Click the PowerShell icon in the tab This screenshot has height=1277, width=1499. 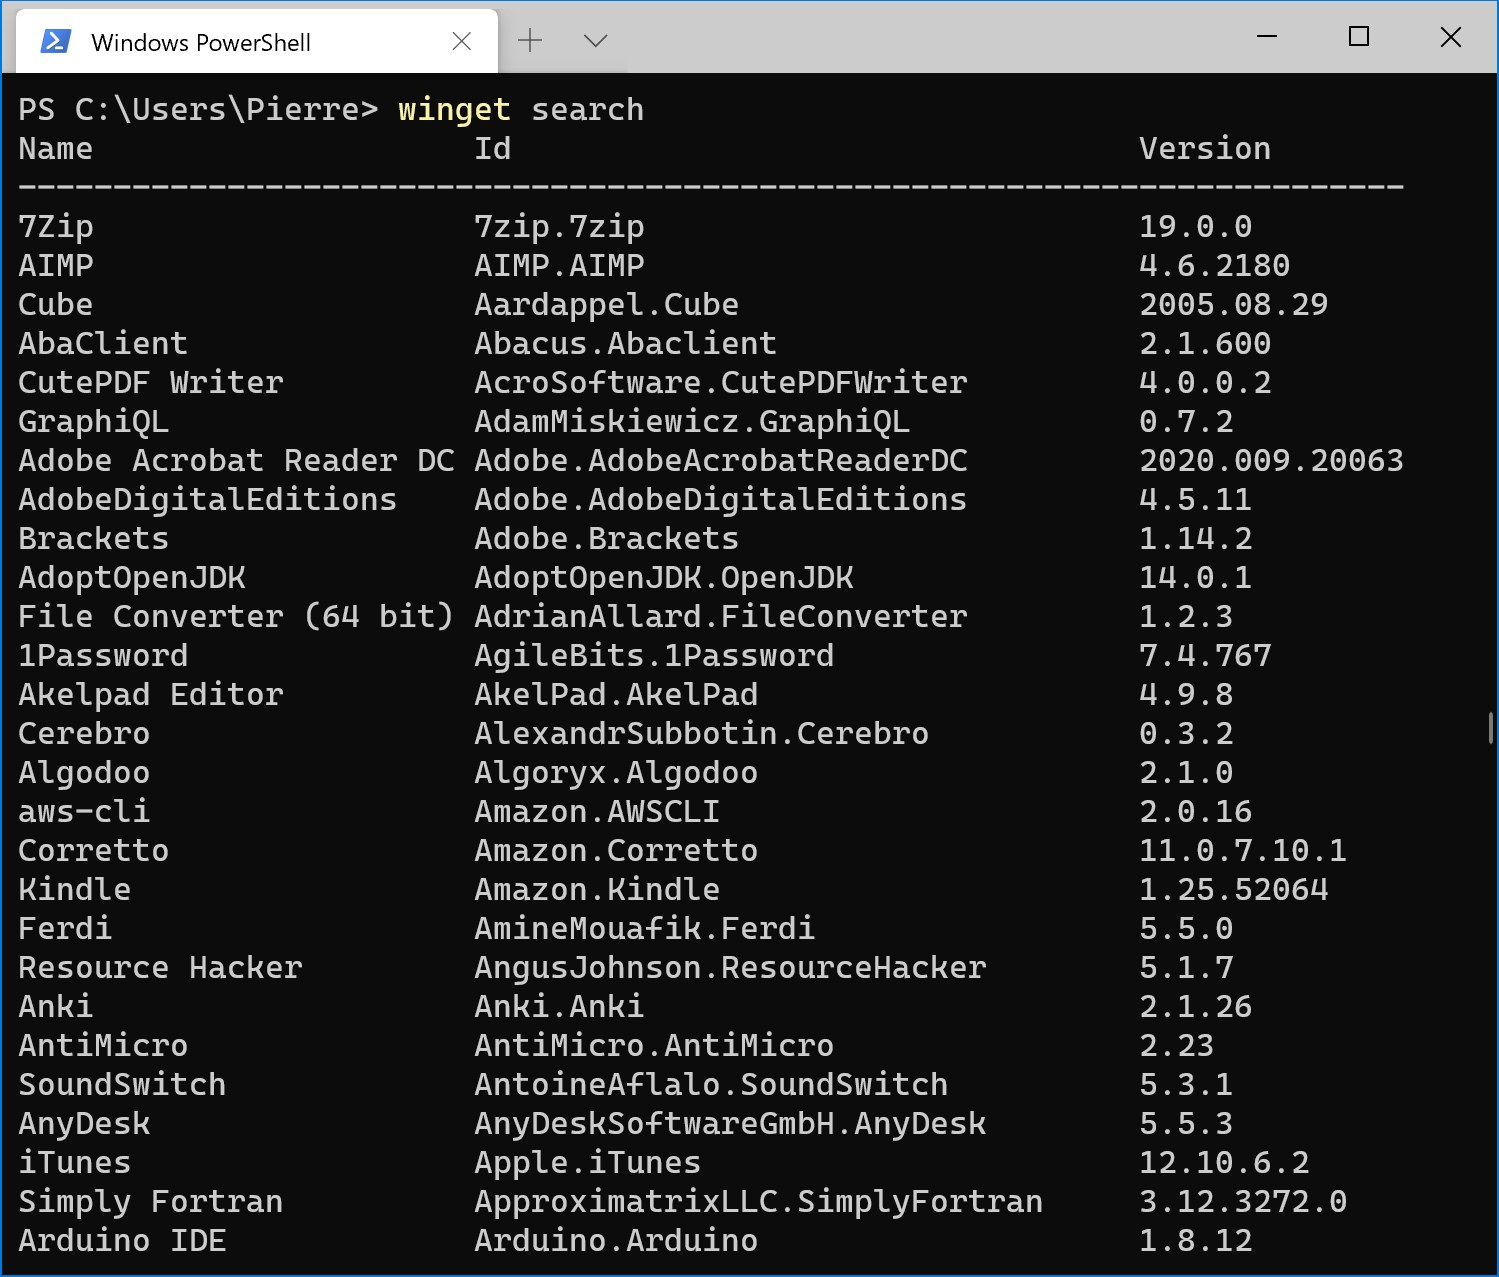point(55,41)
